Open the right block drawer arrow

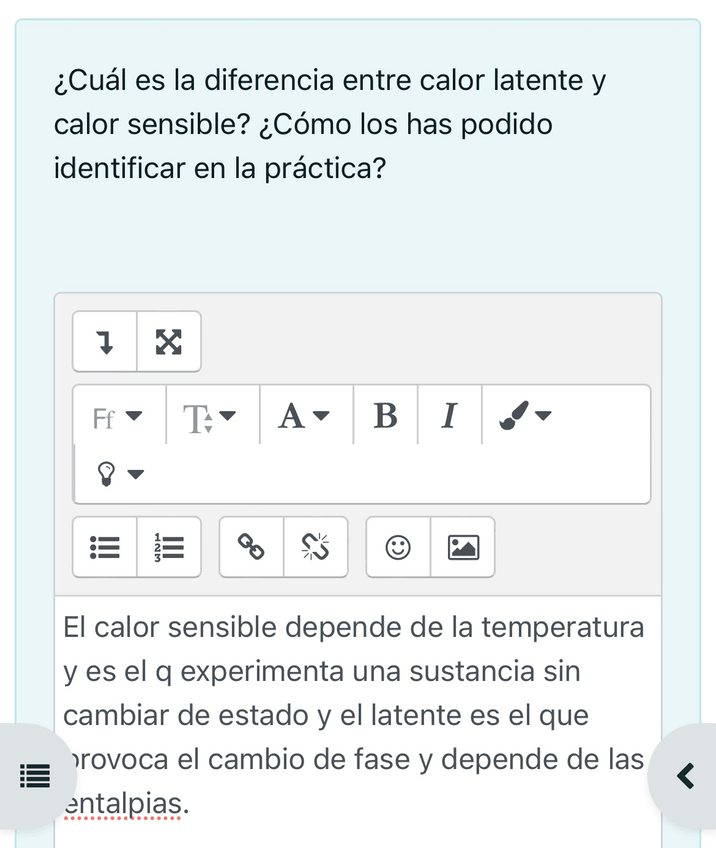point(686,775)
